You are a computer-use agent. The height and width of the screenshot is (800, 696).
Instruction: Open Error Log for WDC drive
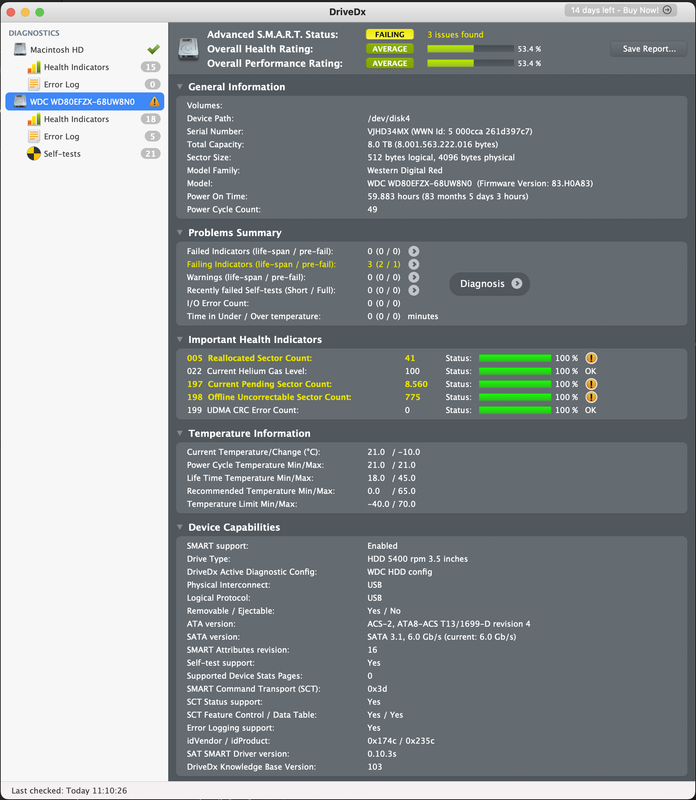click(x=85, y=136)
